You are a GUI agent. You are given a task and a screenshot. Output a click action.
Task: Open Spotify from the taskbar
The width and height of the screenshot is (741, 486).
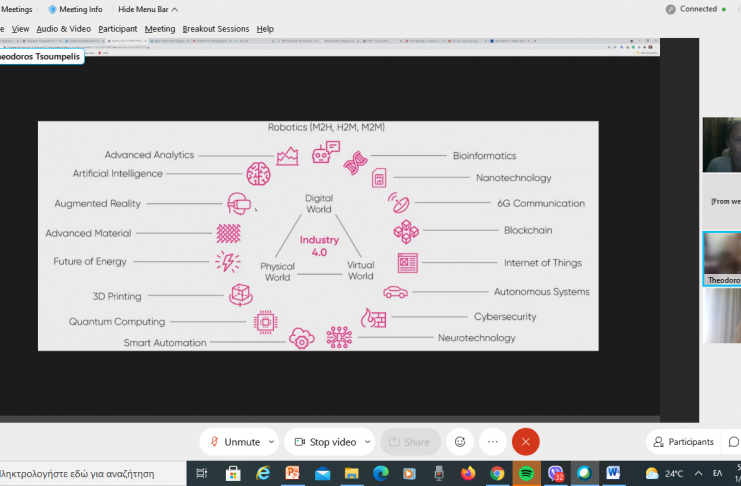[526, 473]
